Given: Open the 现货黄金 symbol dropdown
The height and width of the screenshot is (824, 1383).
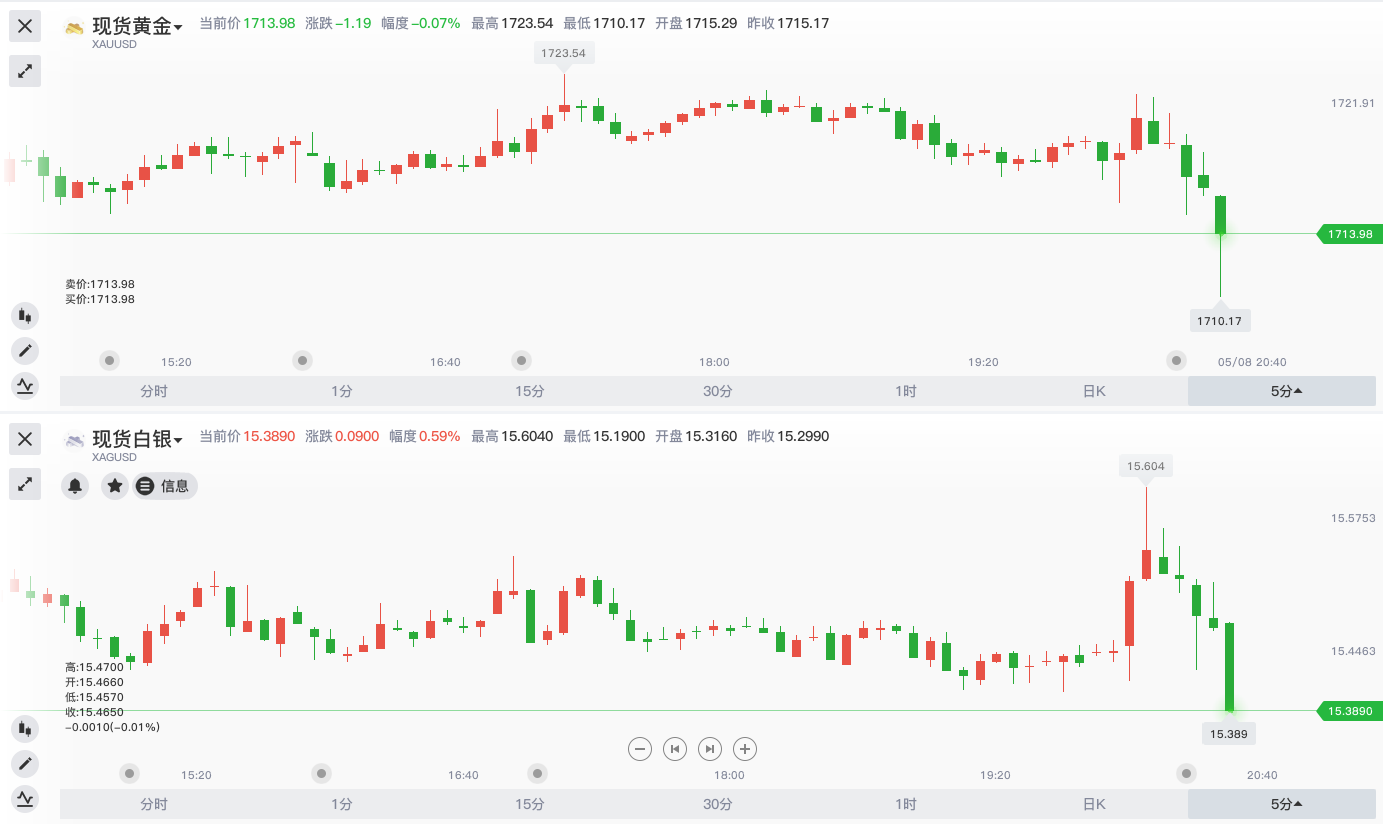Looking at the screenshot, I should click(137, 27).
